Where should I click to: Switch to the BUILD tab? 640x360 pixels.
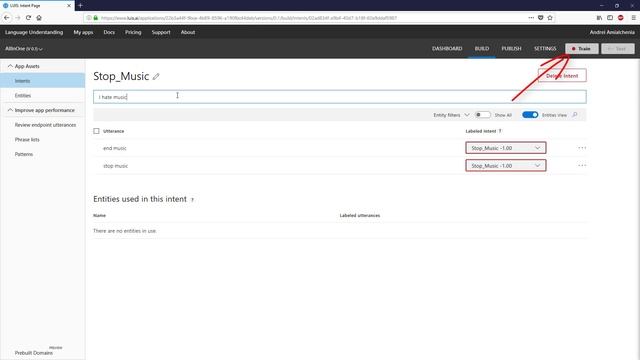(x=482, y=49)
